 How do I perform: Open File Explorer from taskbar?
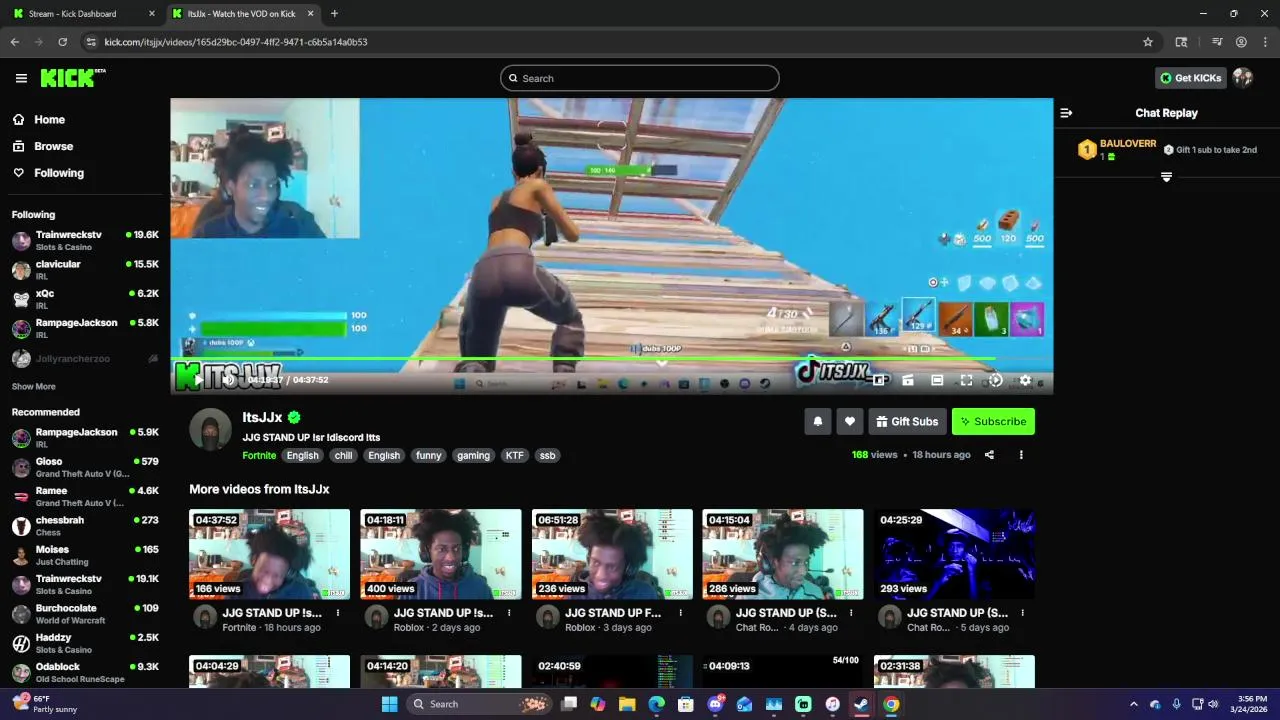[627, 704]
